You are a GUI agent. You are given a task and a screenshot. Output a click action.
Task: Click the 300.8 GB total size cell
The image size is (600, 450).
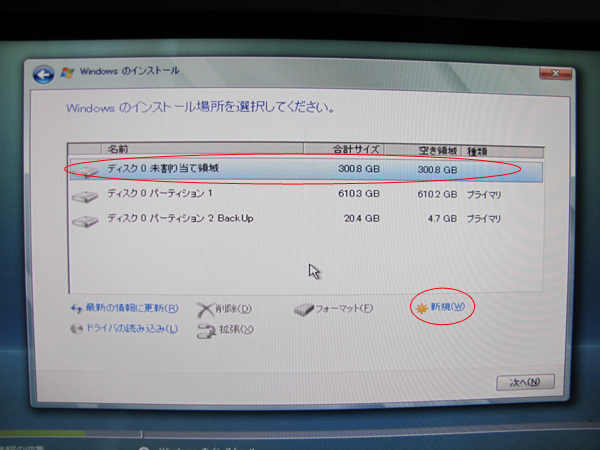point(359,169)
